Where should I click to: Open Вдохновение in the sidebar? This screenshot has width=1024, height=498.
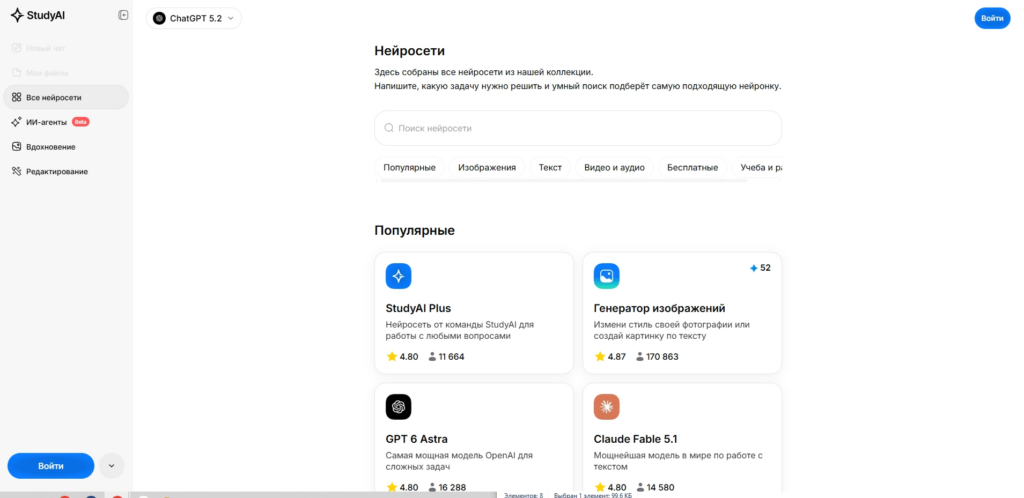[65, 147]
